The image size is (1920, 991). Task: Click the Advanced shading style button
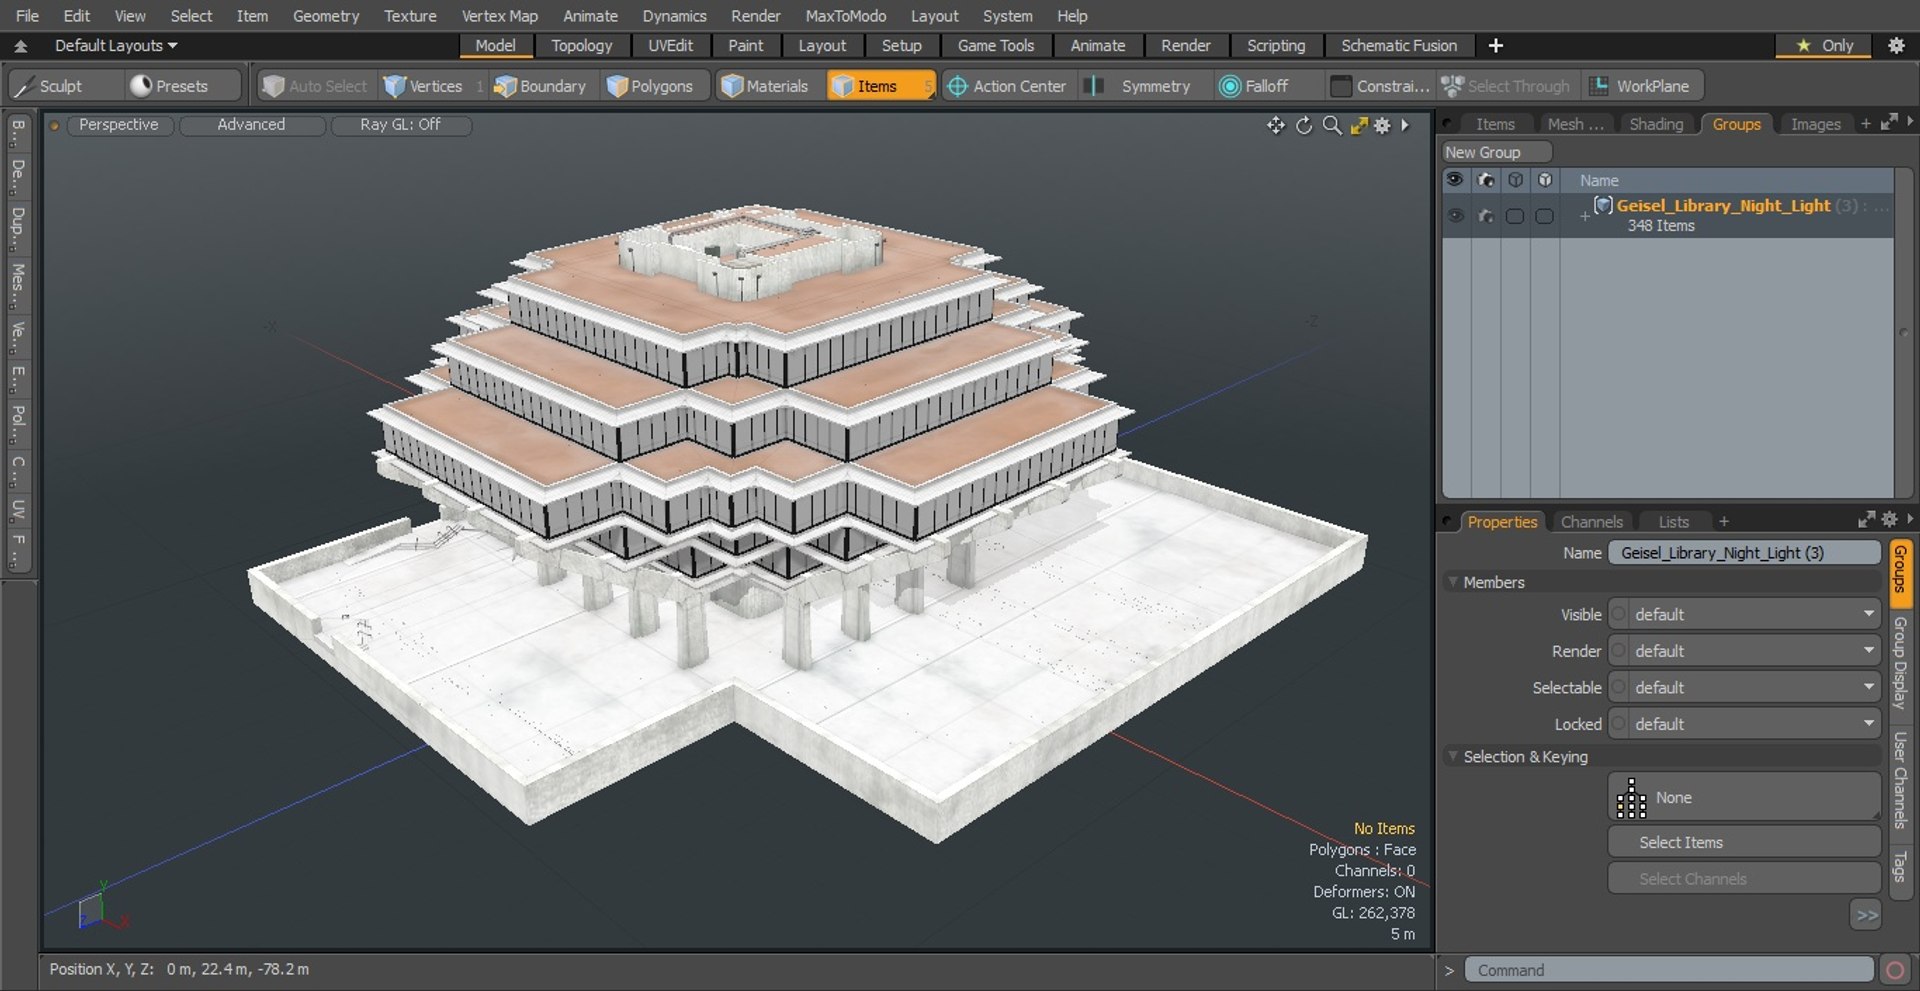click(x=251, y=125)
